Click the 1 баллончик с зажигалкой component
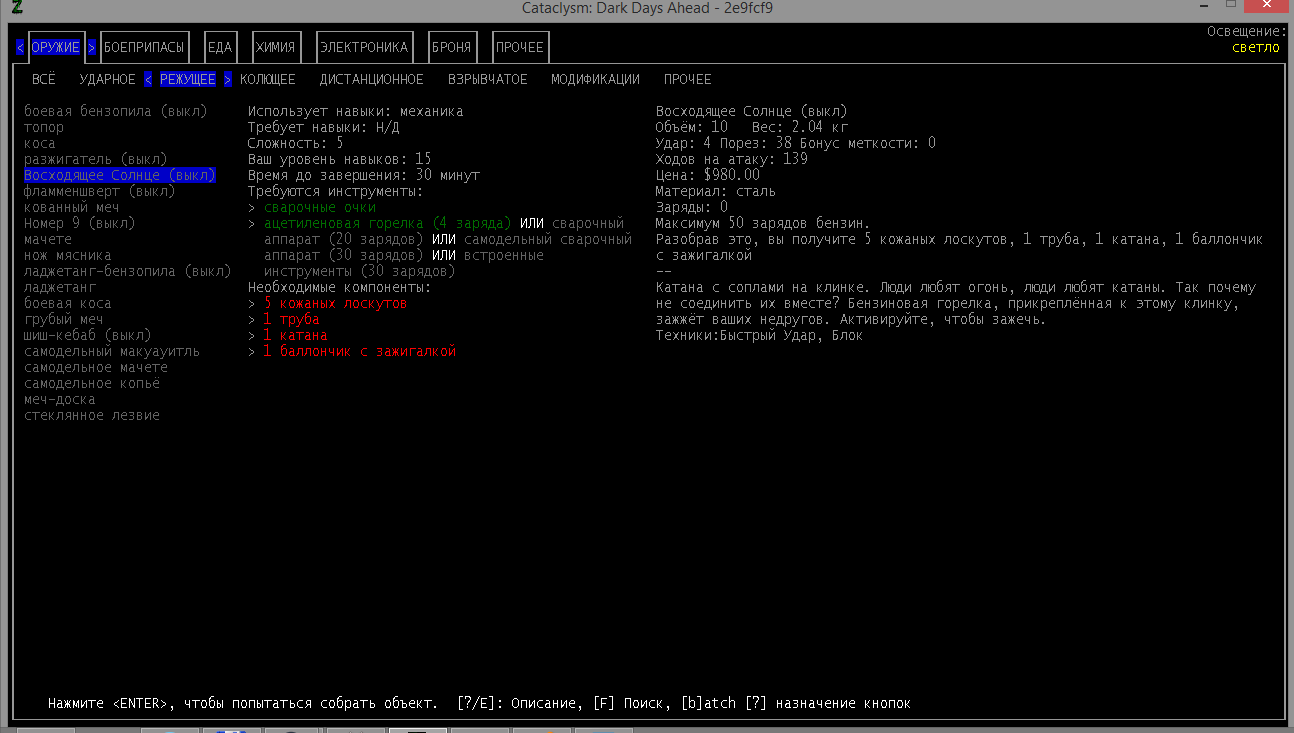The image size is (1294, 733). [360, 351]
